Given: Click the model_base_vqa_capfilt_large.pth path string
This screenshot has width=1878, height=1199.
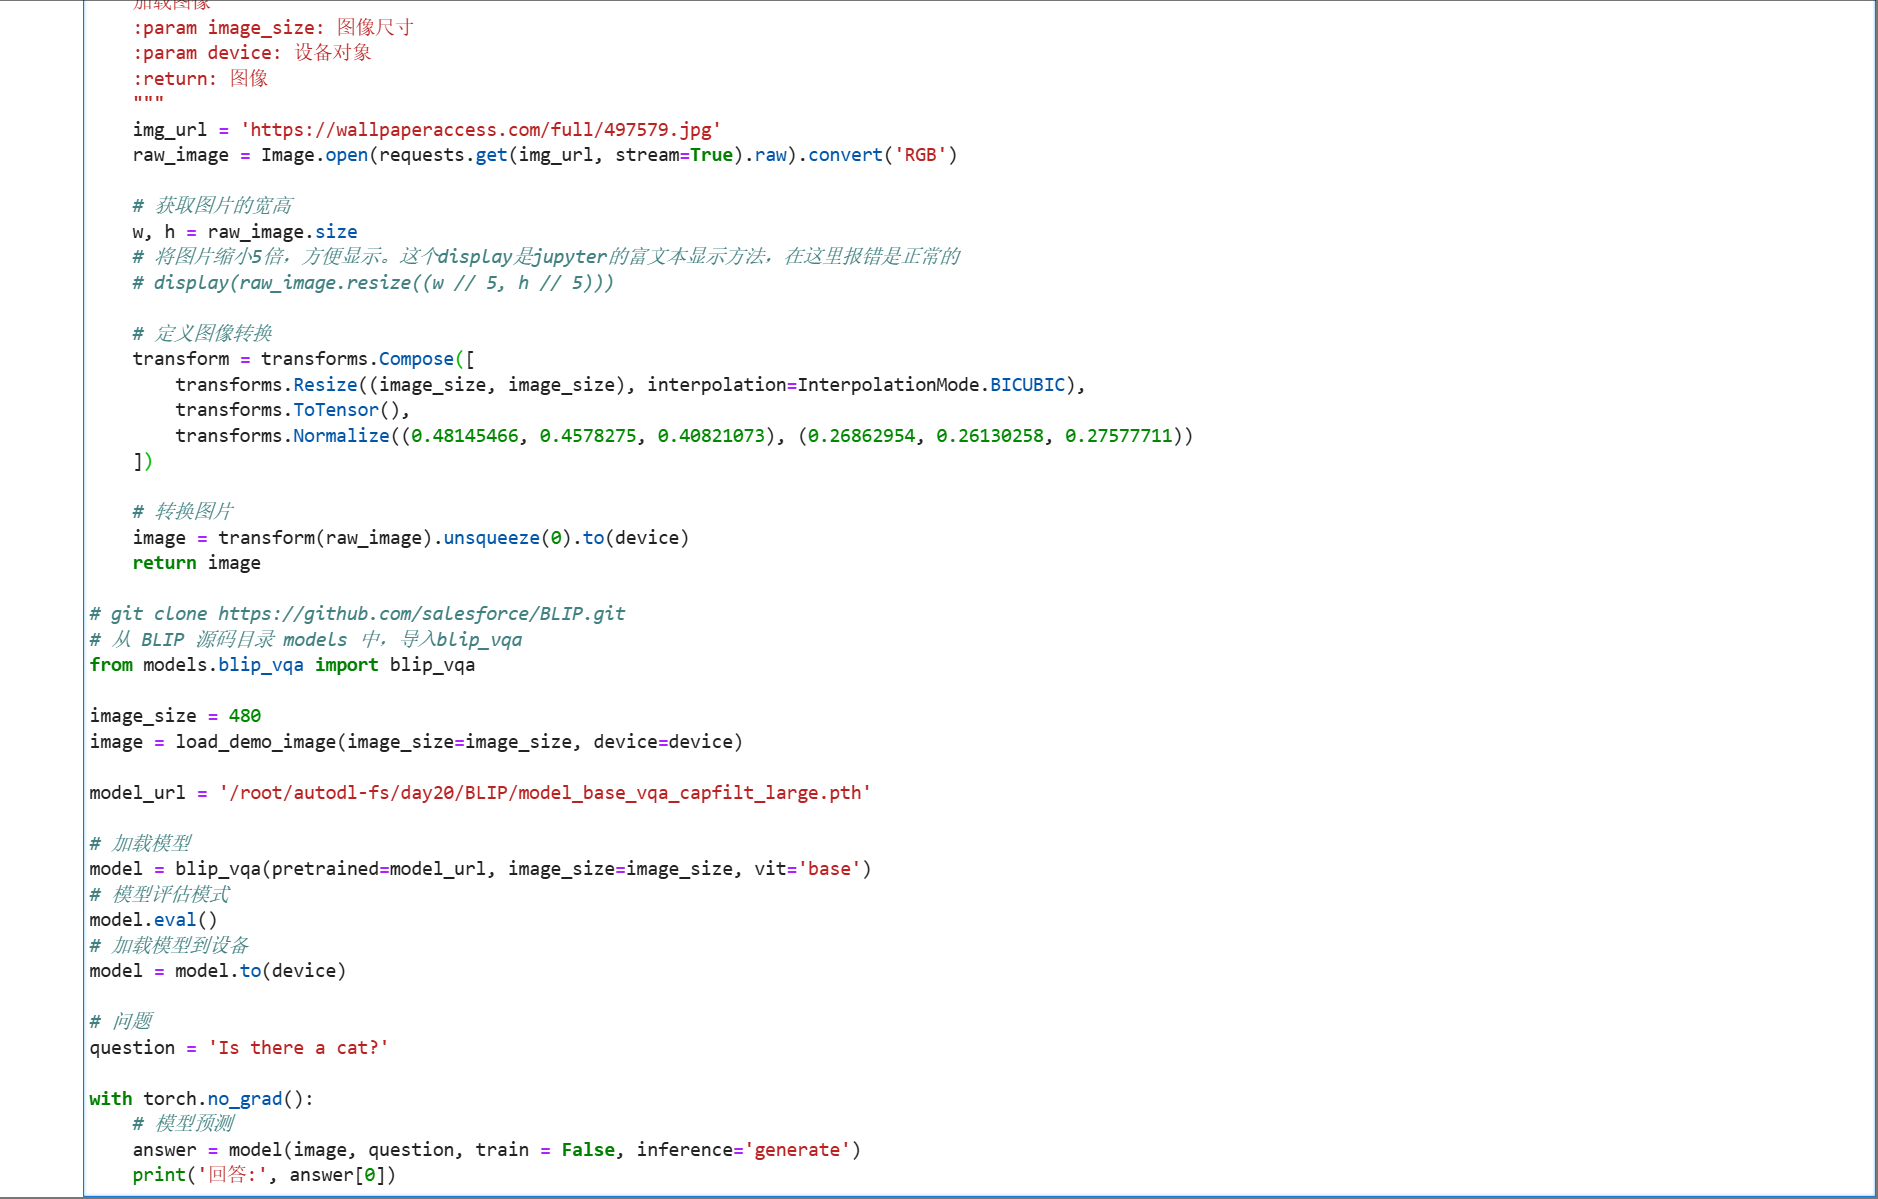Looking at the screenshot, I should [x=544, y=793].
